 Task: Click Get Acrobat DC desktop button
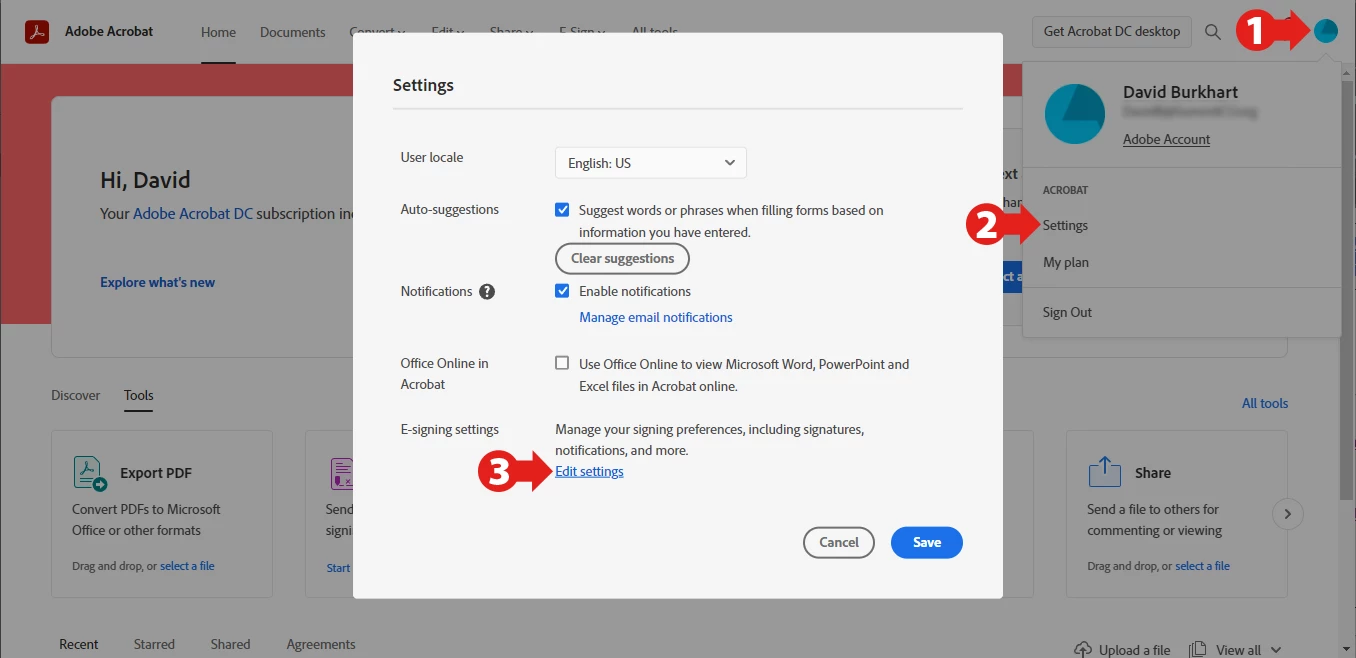1112,32
